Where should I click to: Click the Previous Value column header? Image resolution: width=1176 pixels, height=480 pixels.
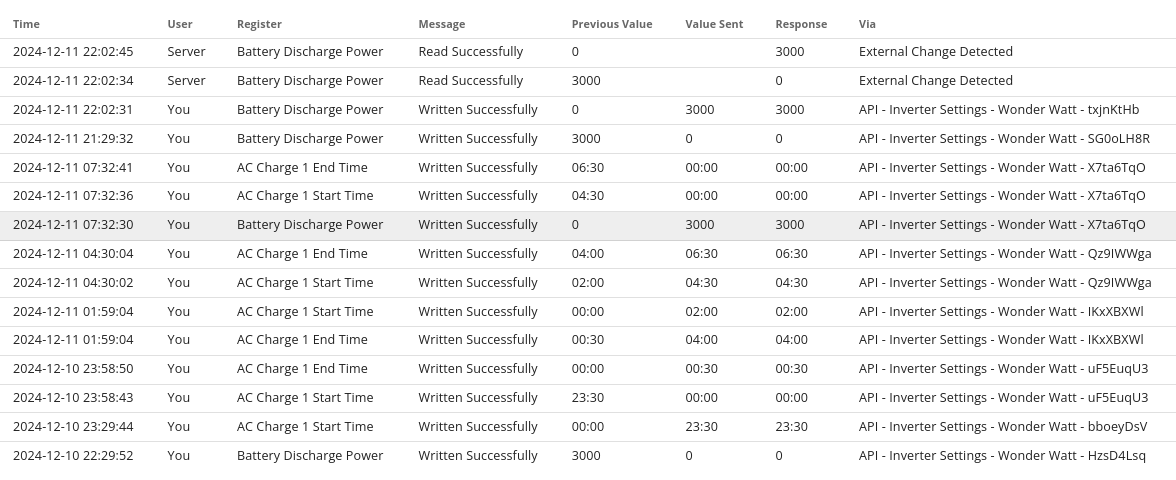point(612,24)
